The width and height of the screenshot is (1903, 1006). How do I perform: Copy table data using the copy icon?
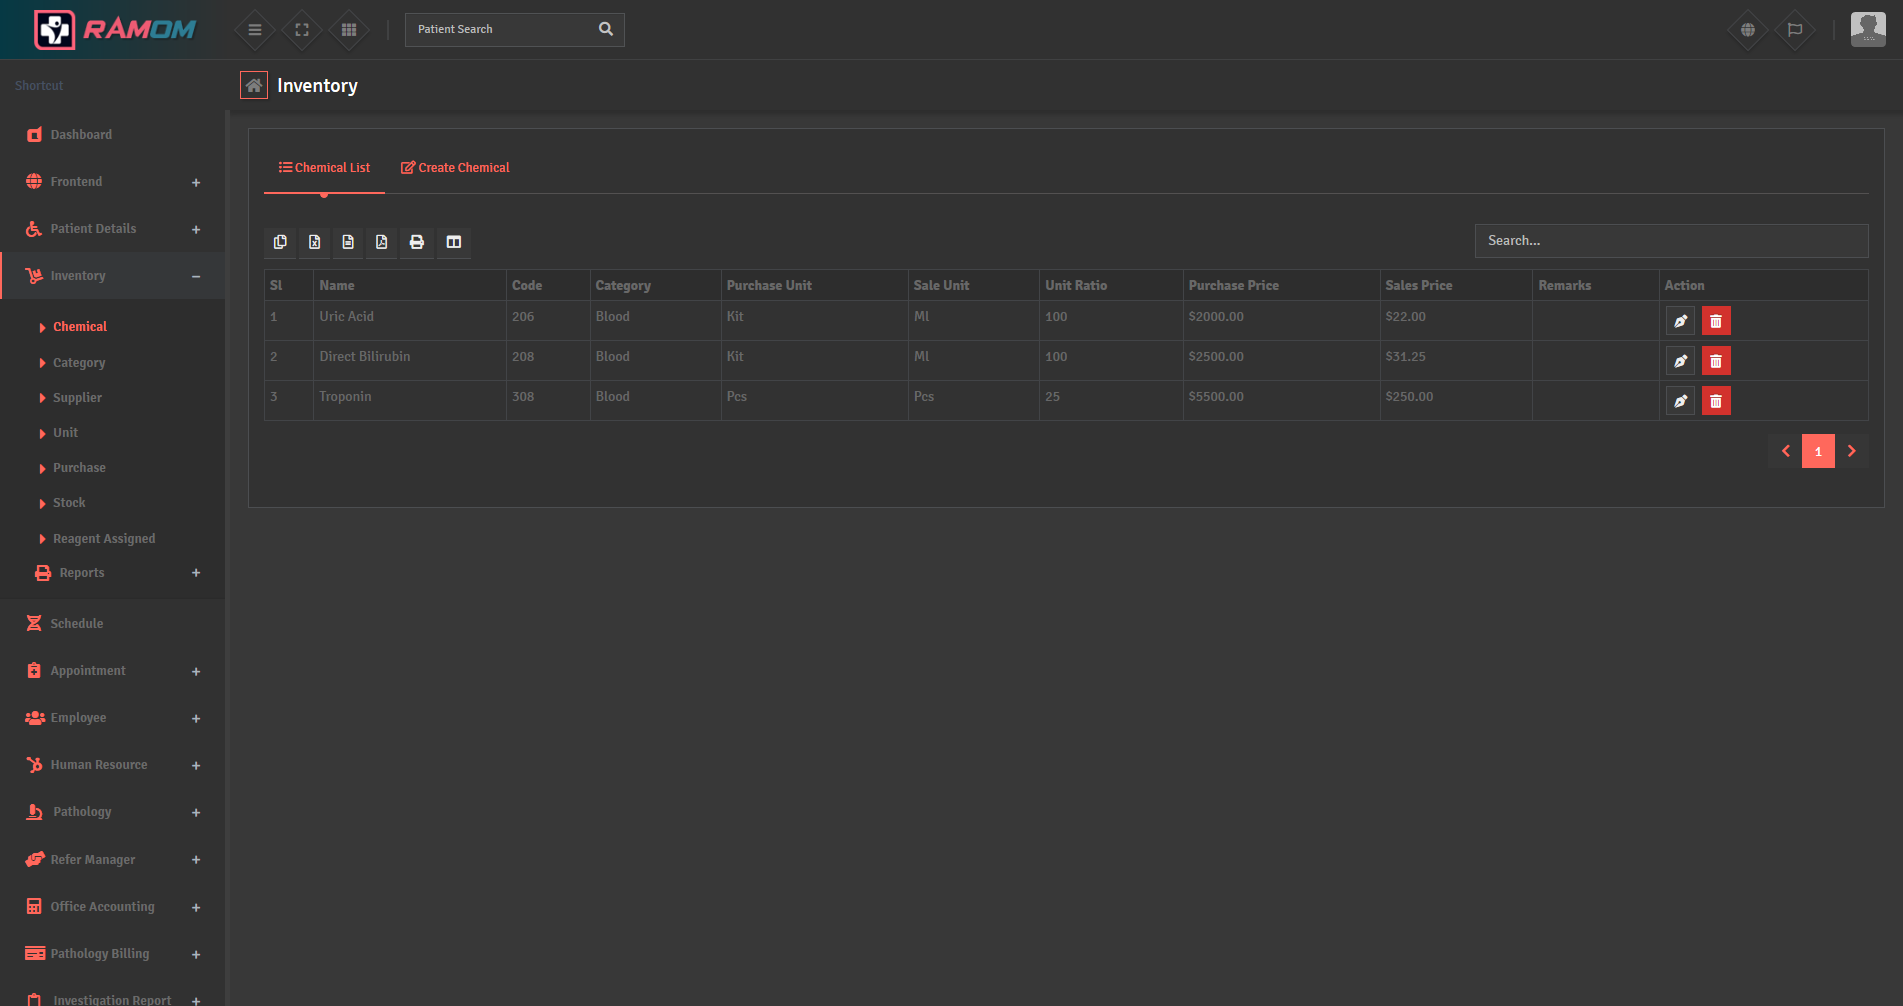[280, 242]
